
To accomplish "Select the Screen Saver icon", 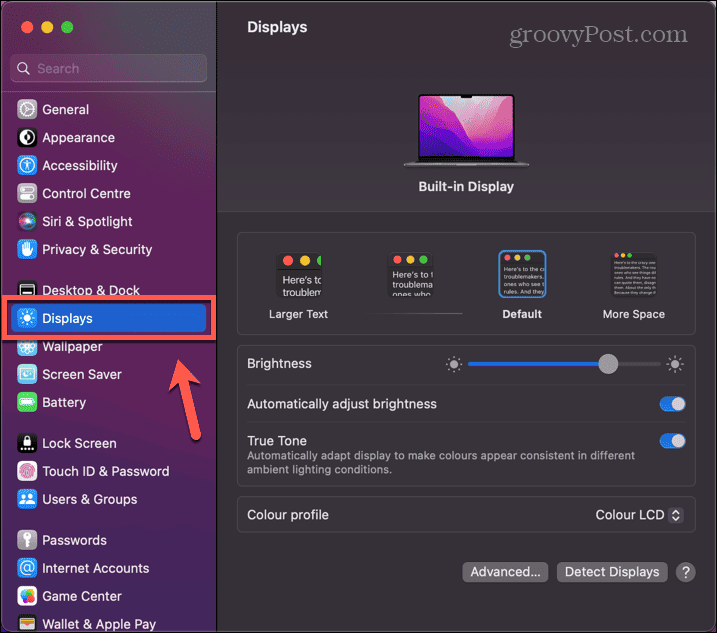I will point(27,374).
